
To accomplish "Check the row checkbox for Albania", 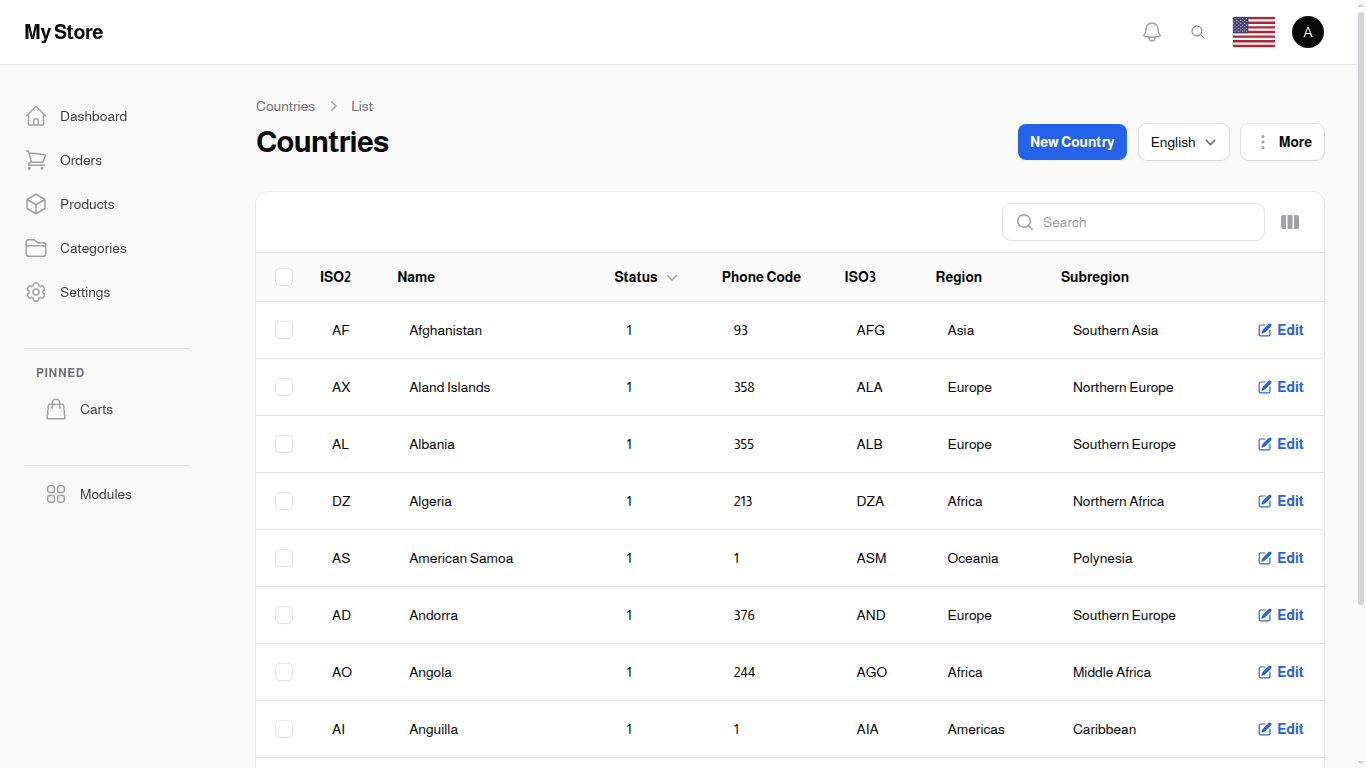I will coord(284,444).
